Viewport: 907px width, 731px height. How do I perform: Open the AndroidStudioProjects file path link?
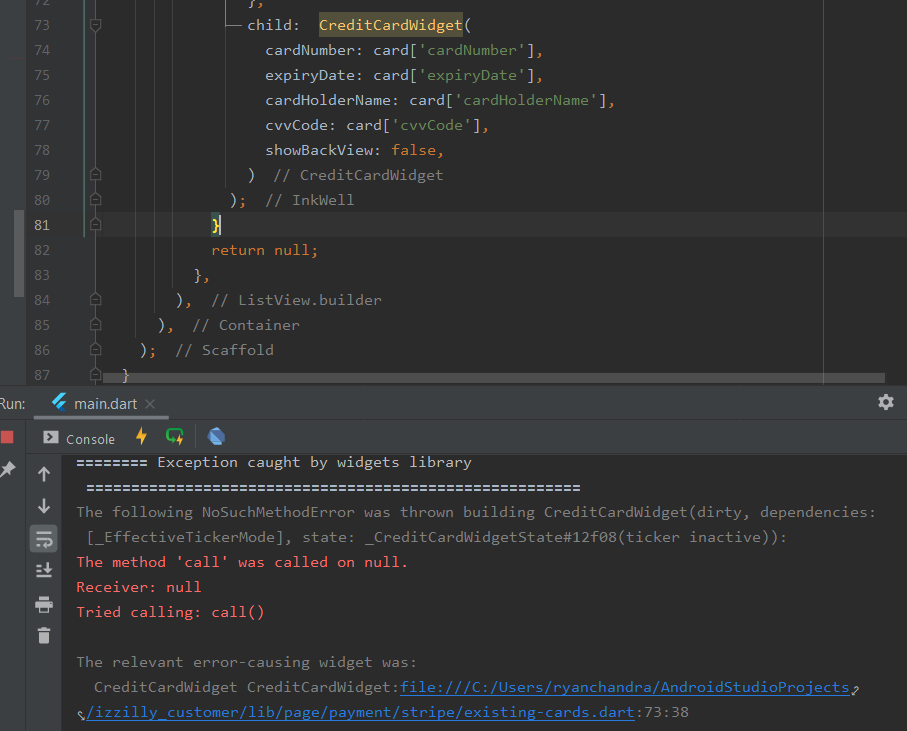[x=625, y=687]
